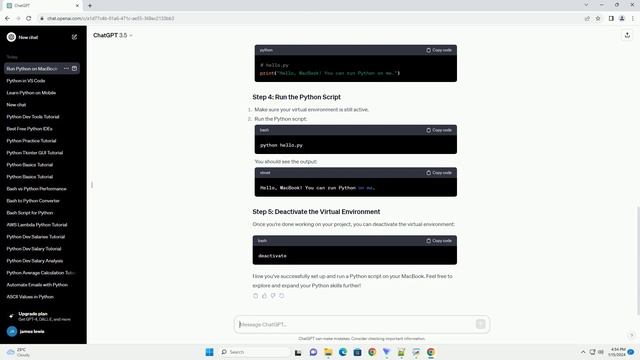Click the Step 4: Run the Python Script heading
Image resolution: width=640 pixels, height=360 pixels.
coord(296,97)
